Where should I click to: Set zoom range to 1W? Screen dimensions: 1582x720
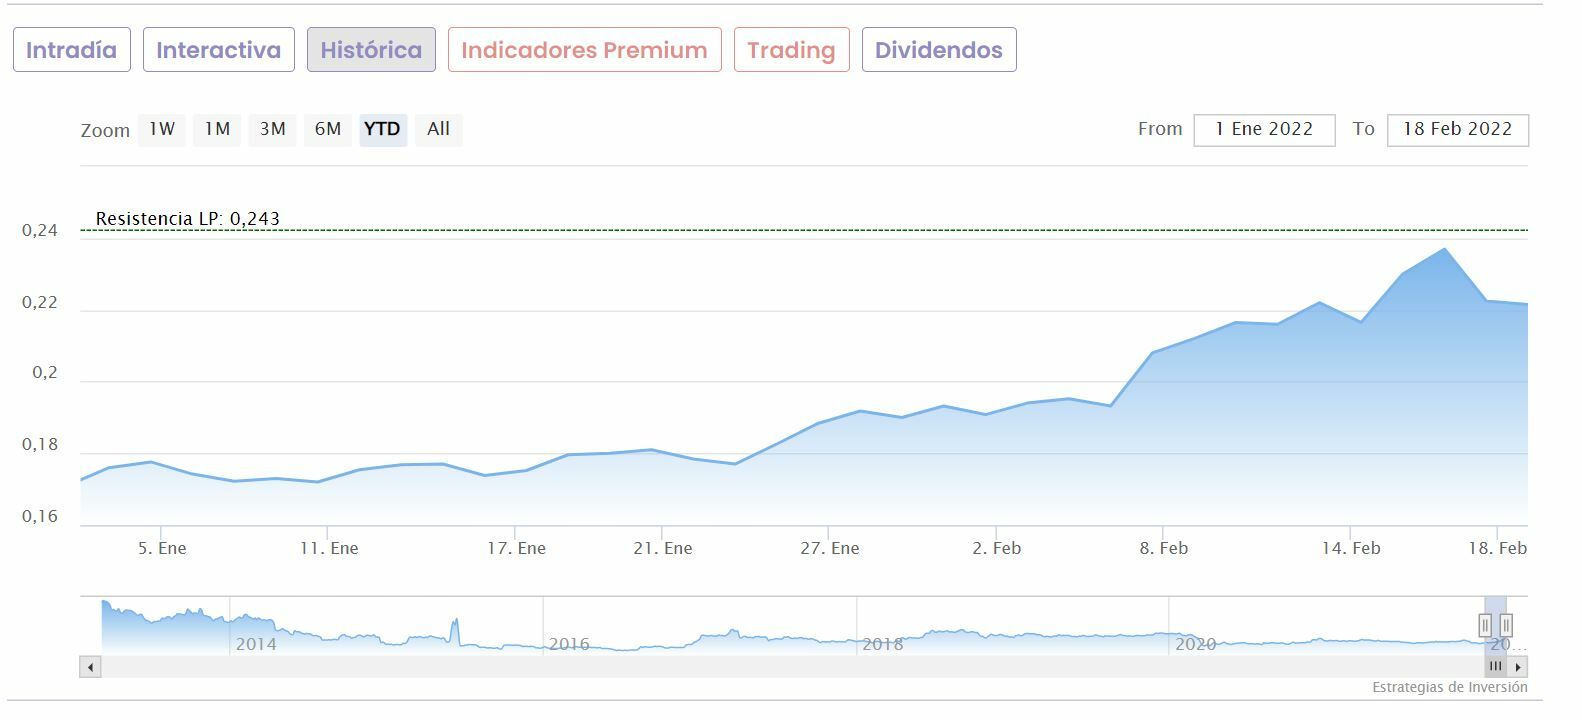pyautogui.click(x=162, y=129)
